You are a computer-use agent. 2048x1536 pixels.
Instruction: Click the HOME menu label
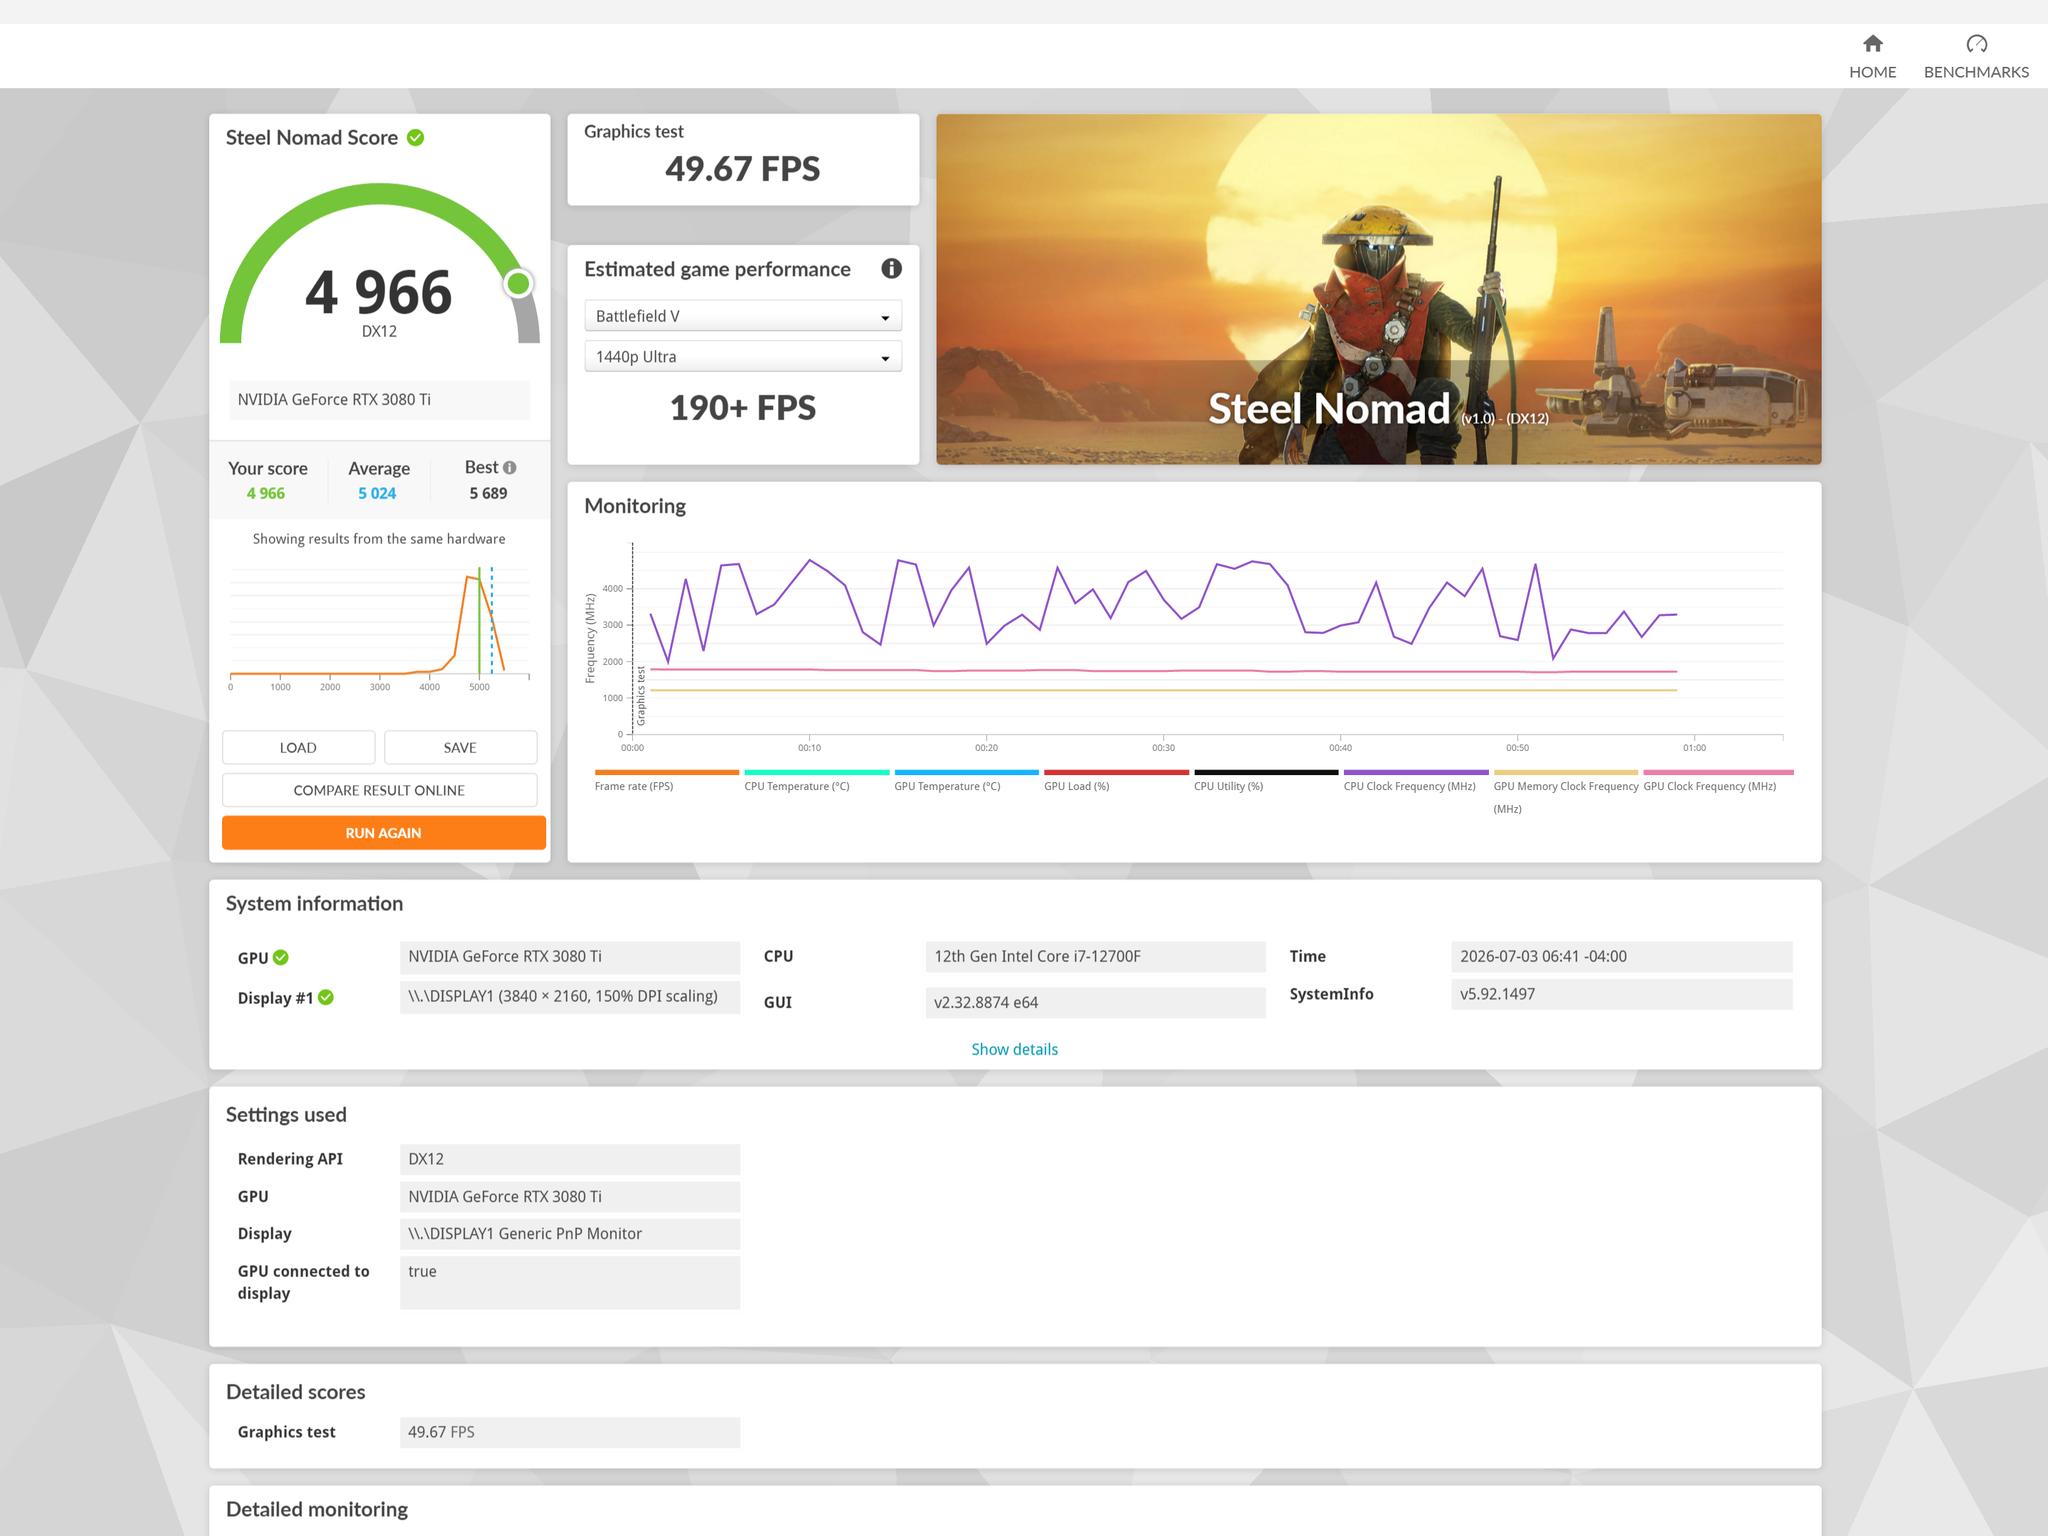(x=1872, y=72)
